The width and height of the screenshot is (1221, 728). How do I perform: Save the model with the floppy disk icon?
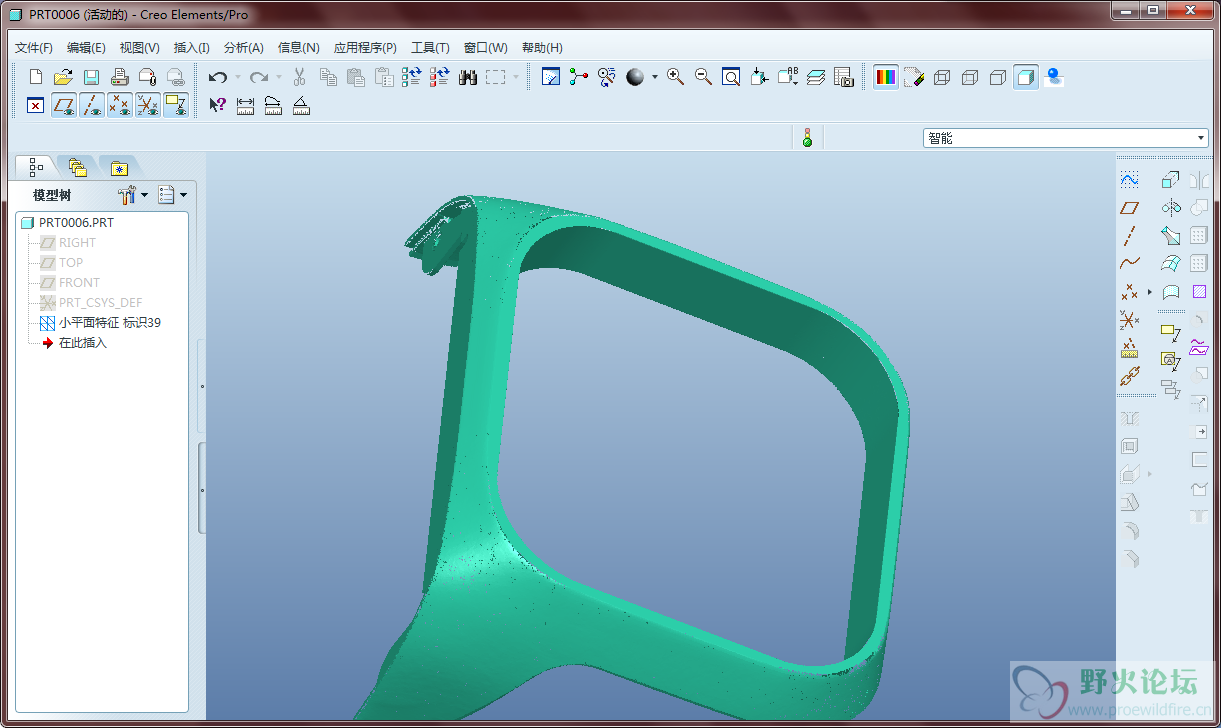point(91,77)
